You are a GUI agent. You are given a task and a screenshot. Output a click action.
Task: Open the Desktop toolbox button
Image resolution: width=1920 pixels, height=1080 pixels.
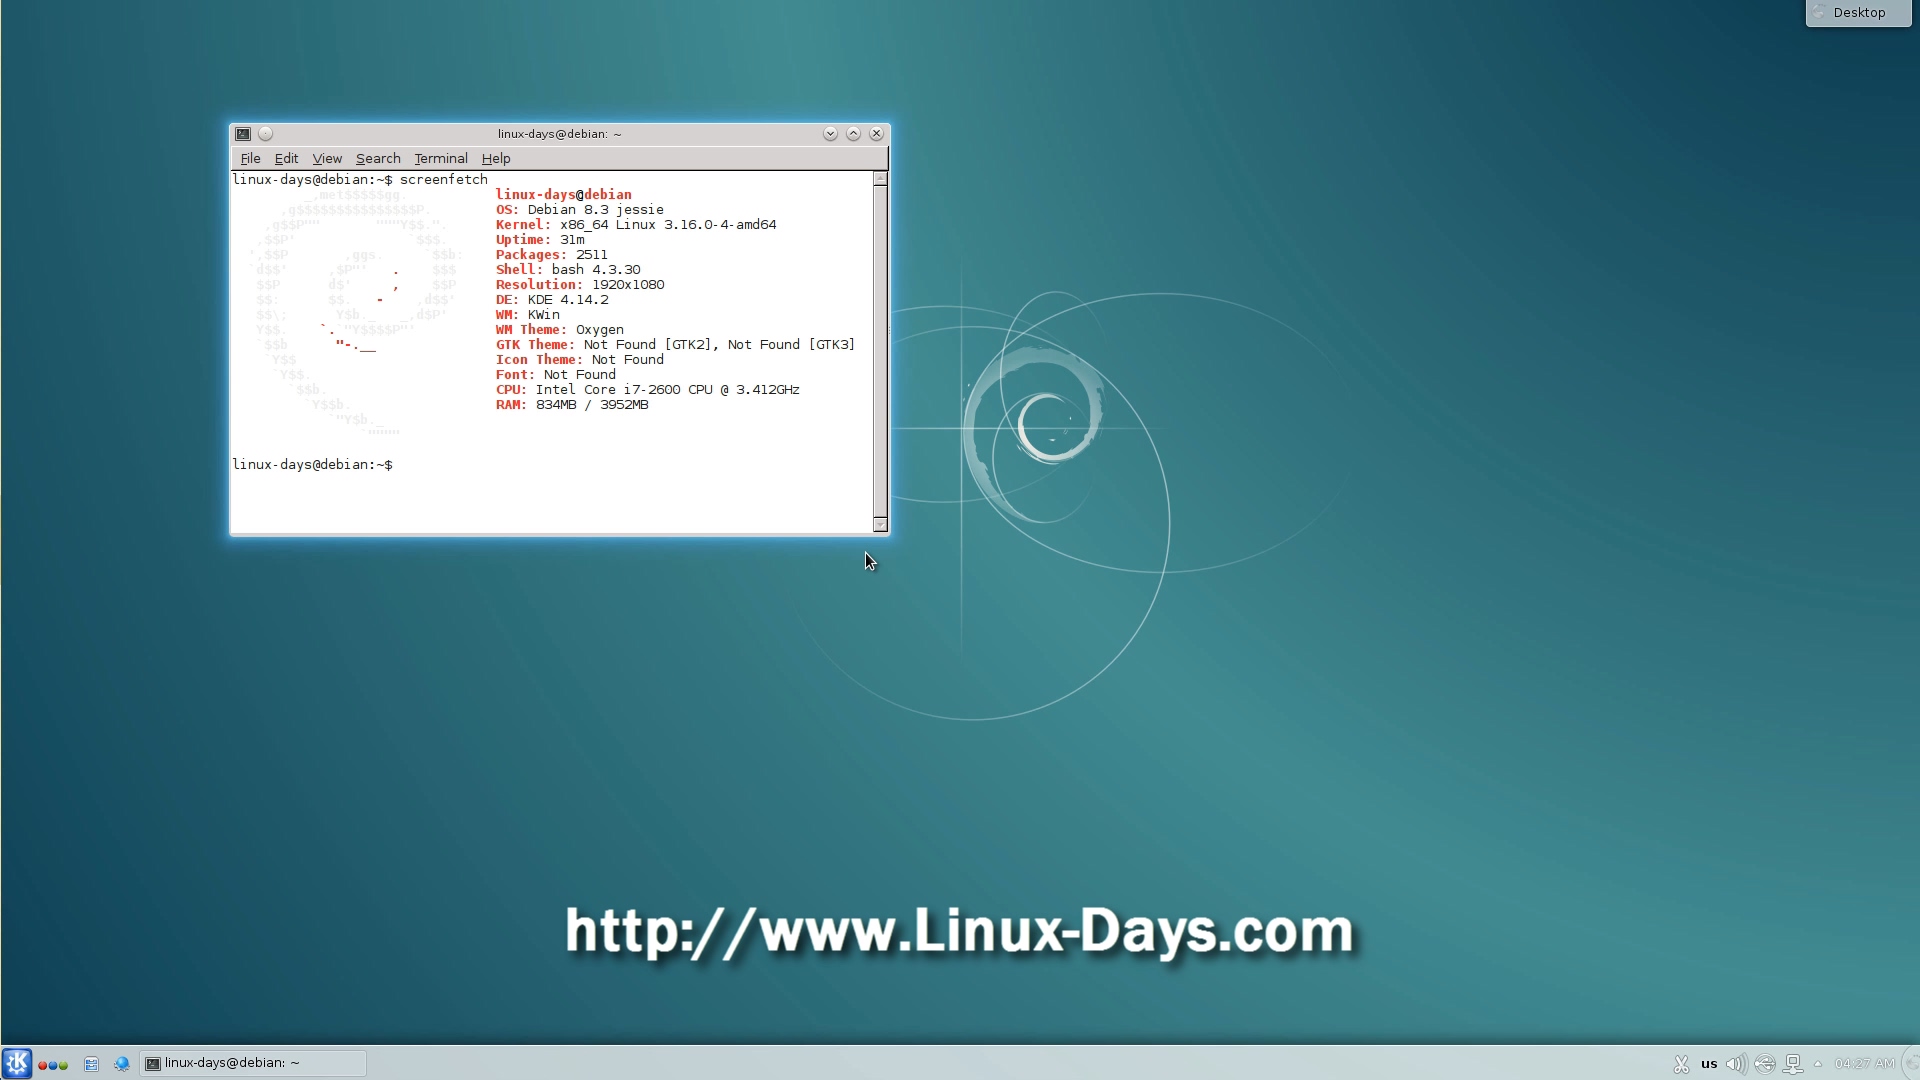(1858, 13)
